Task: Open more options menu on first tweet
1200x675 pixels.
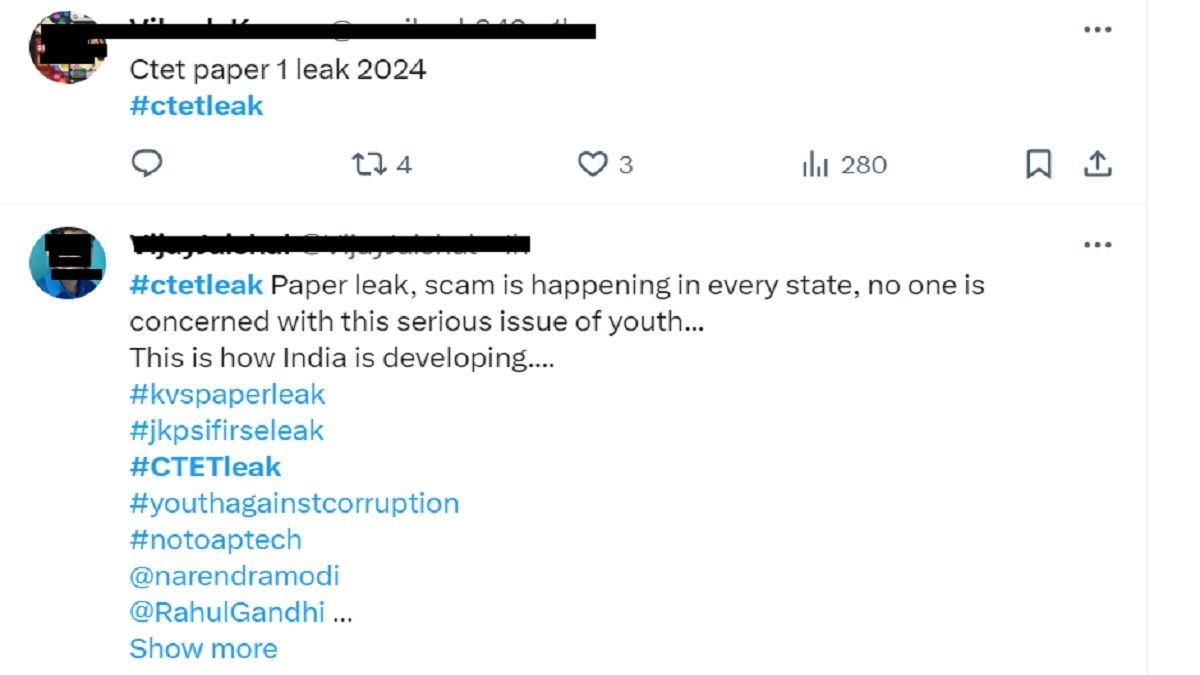Action: (x=1098, y=30)
